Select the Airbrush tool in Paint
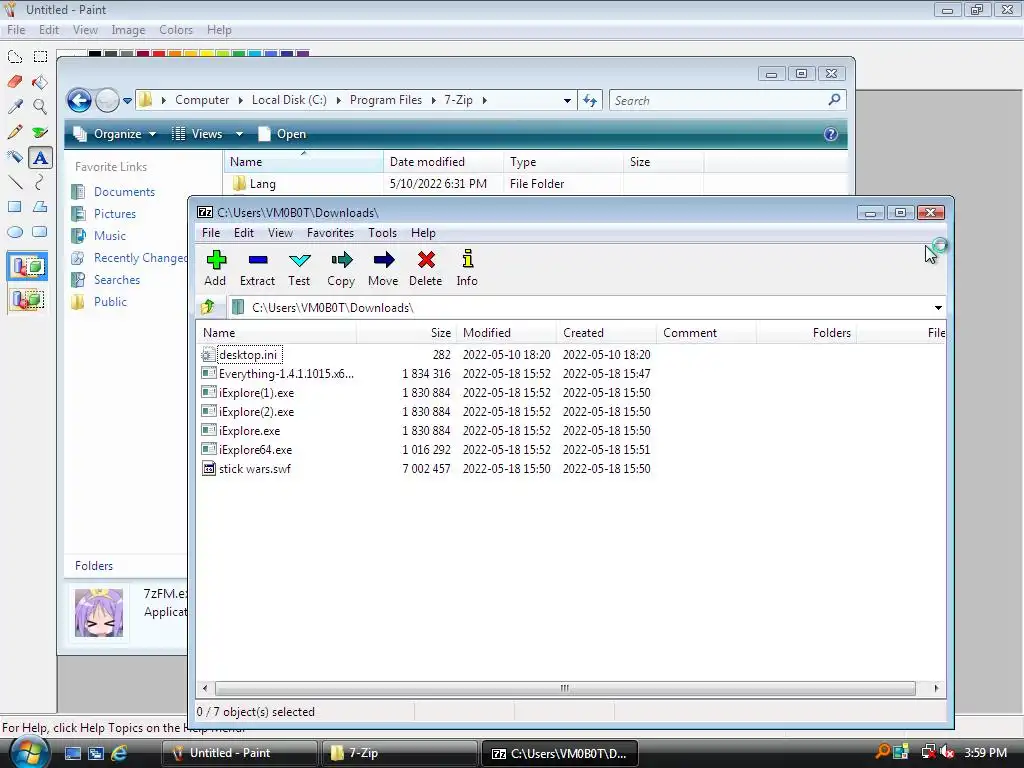The width and height of the screenshot is (1024, 768). click(x=14, y=157)
